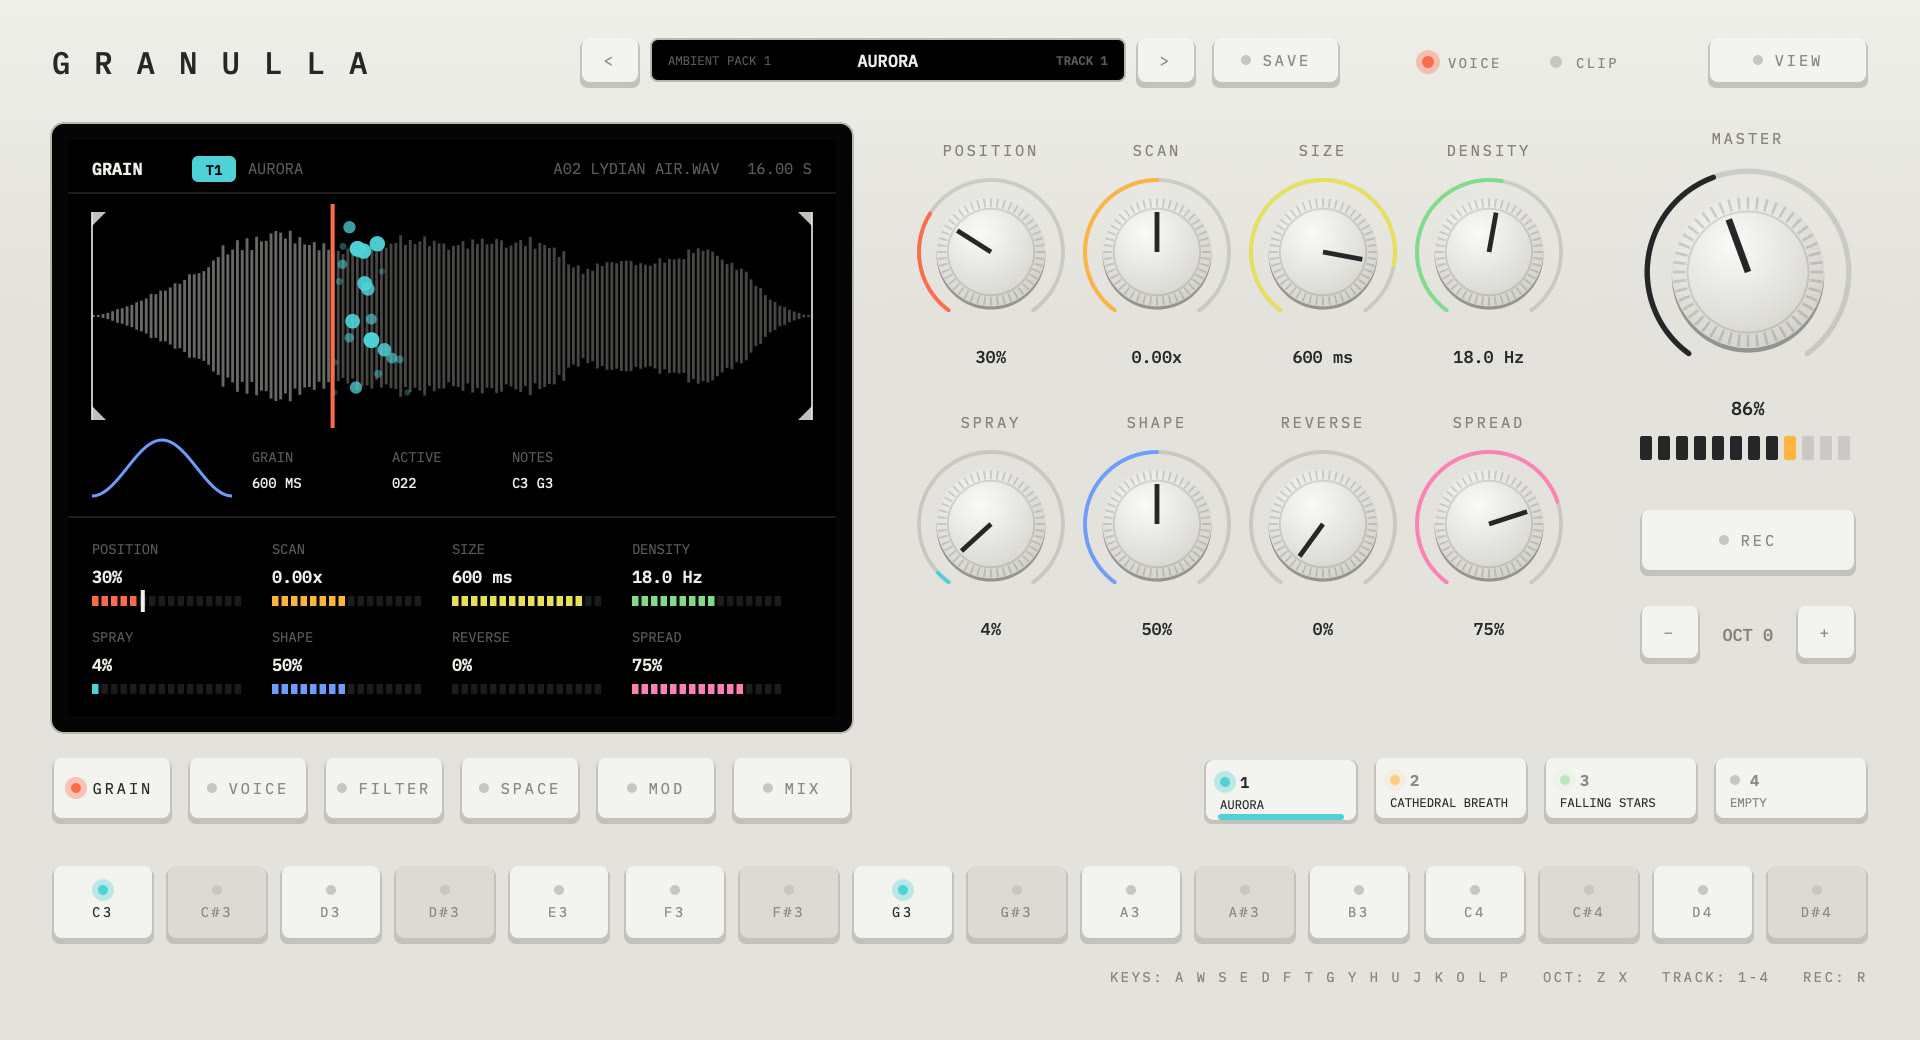Select track slot 3 FALLING STARS
1920x1040 pixels.
click(1621, 789)
